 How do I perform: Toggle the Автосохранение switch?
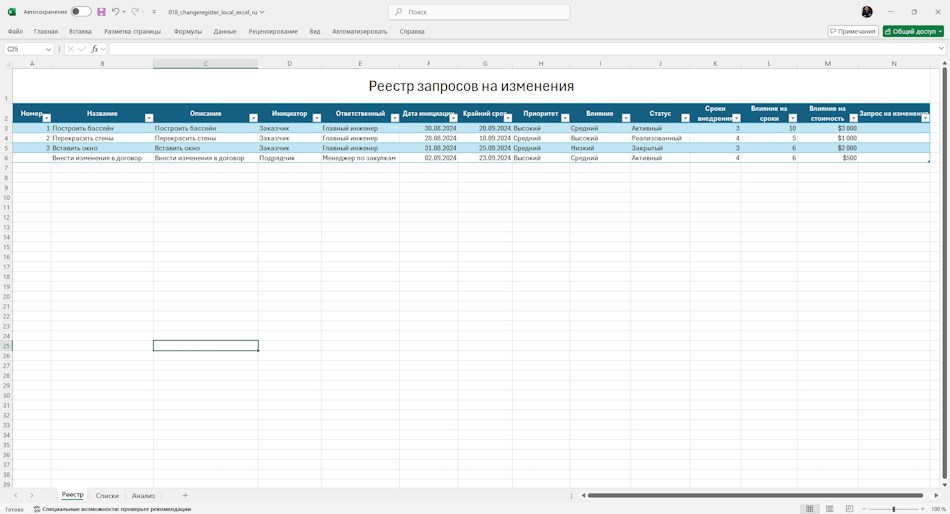coord(81,12)
